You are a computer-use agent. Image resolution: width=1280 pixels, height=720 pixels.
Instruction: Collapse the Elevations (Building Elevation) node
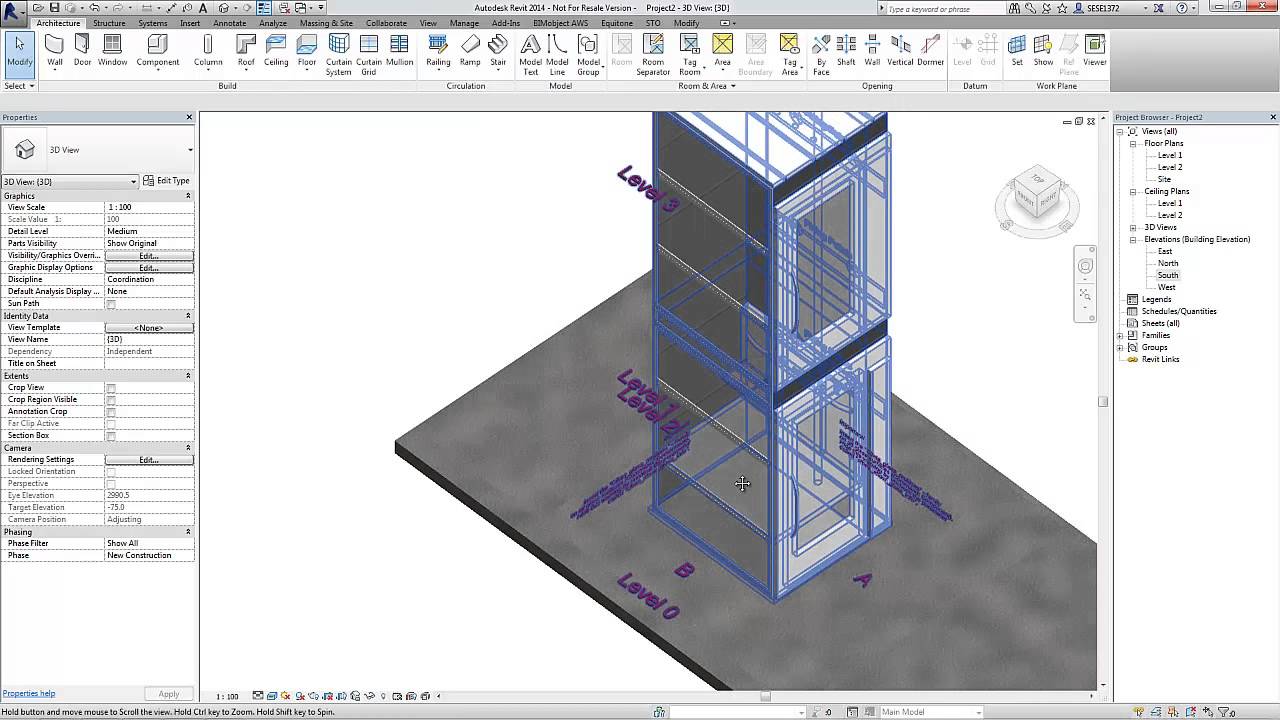point(1134,240)
